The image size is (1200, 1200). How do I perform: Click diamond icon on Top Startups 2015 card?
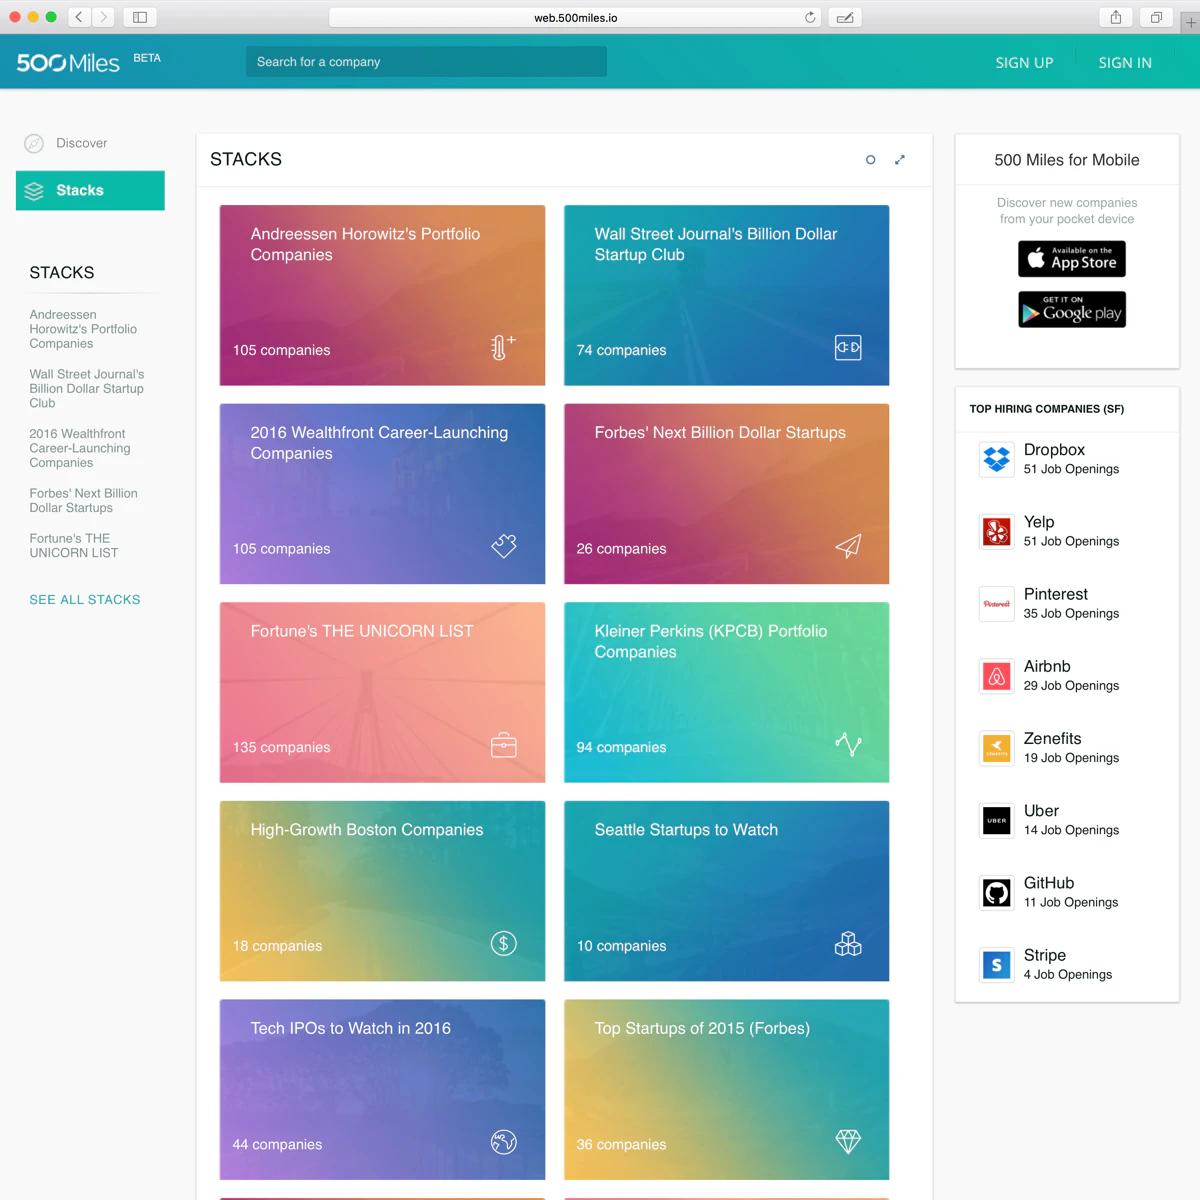[848, 1142]
